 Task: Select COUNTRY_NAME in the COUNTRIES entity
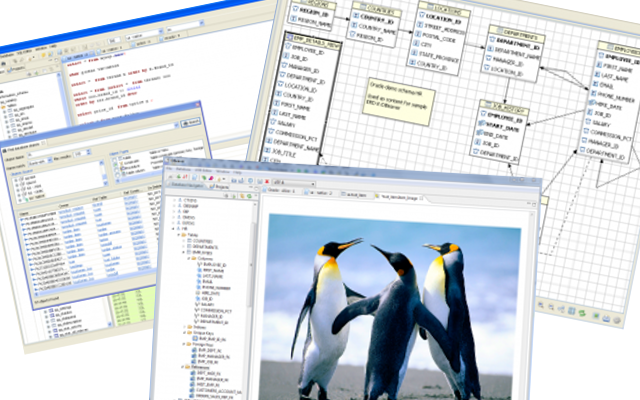[378, 30]
